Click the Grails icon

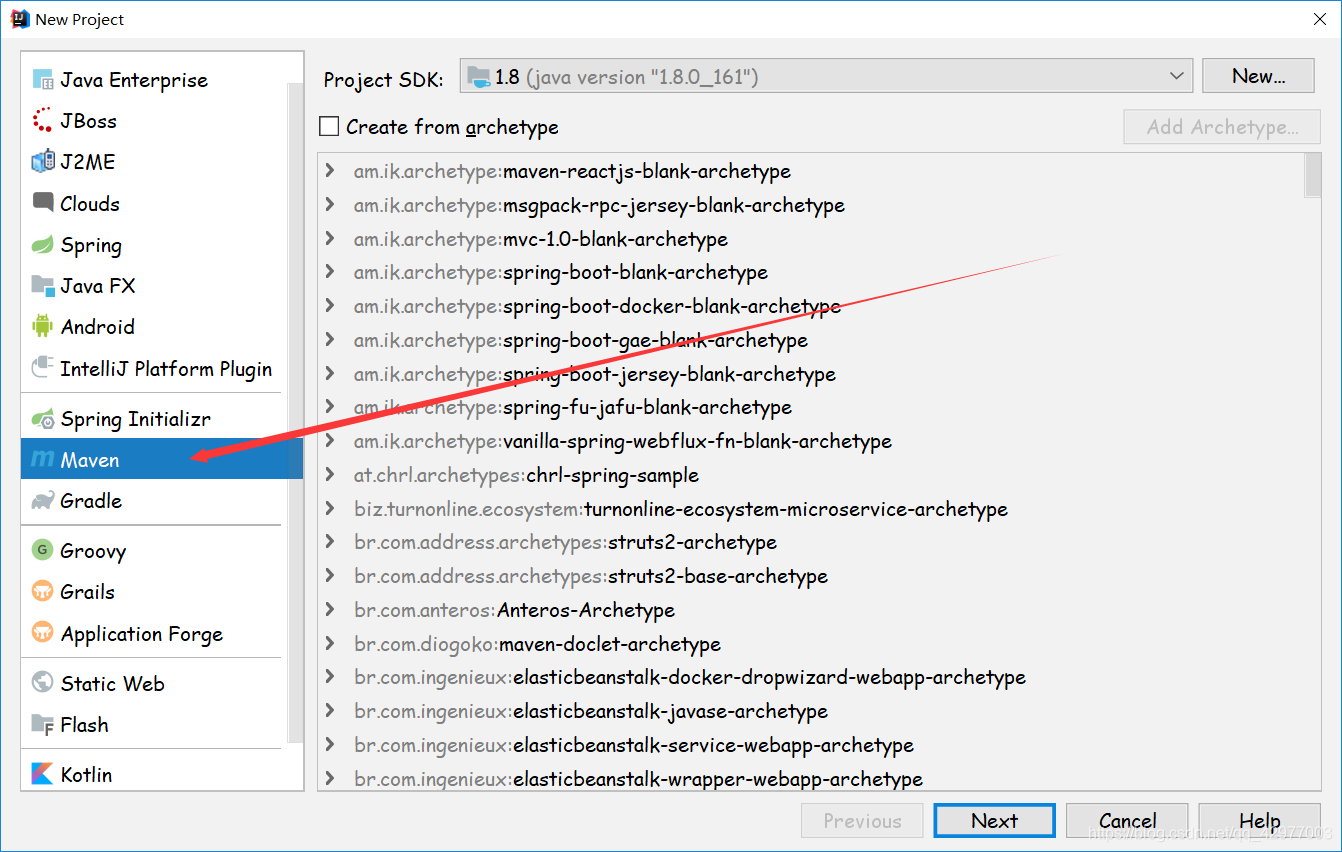click(x=42, y=591)
